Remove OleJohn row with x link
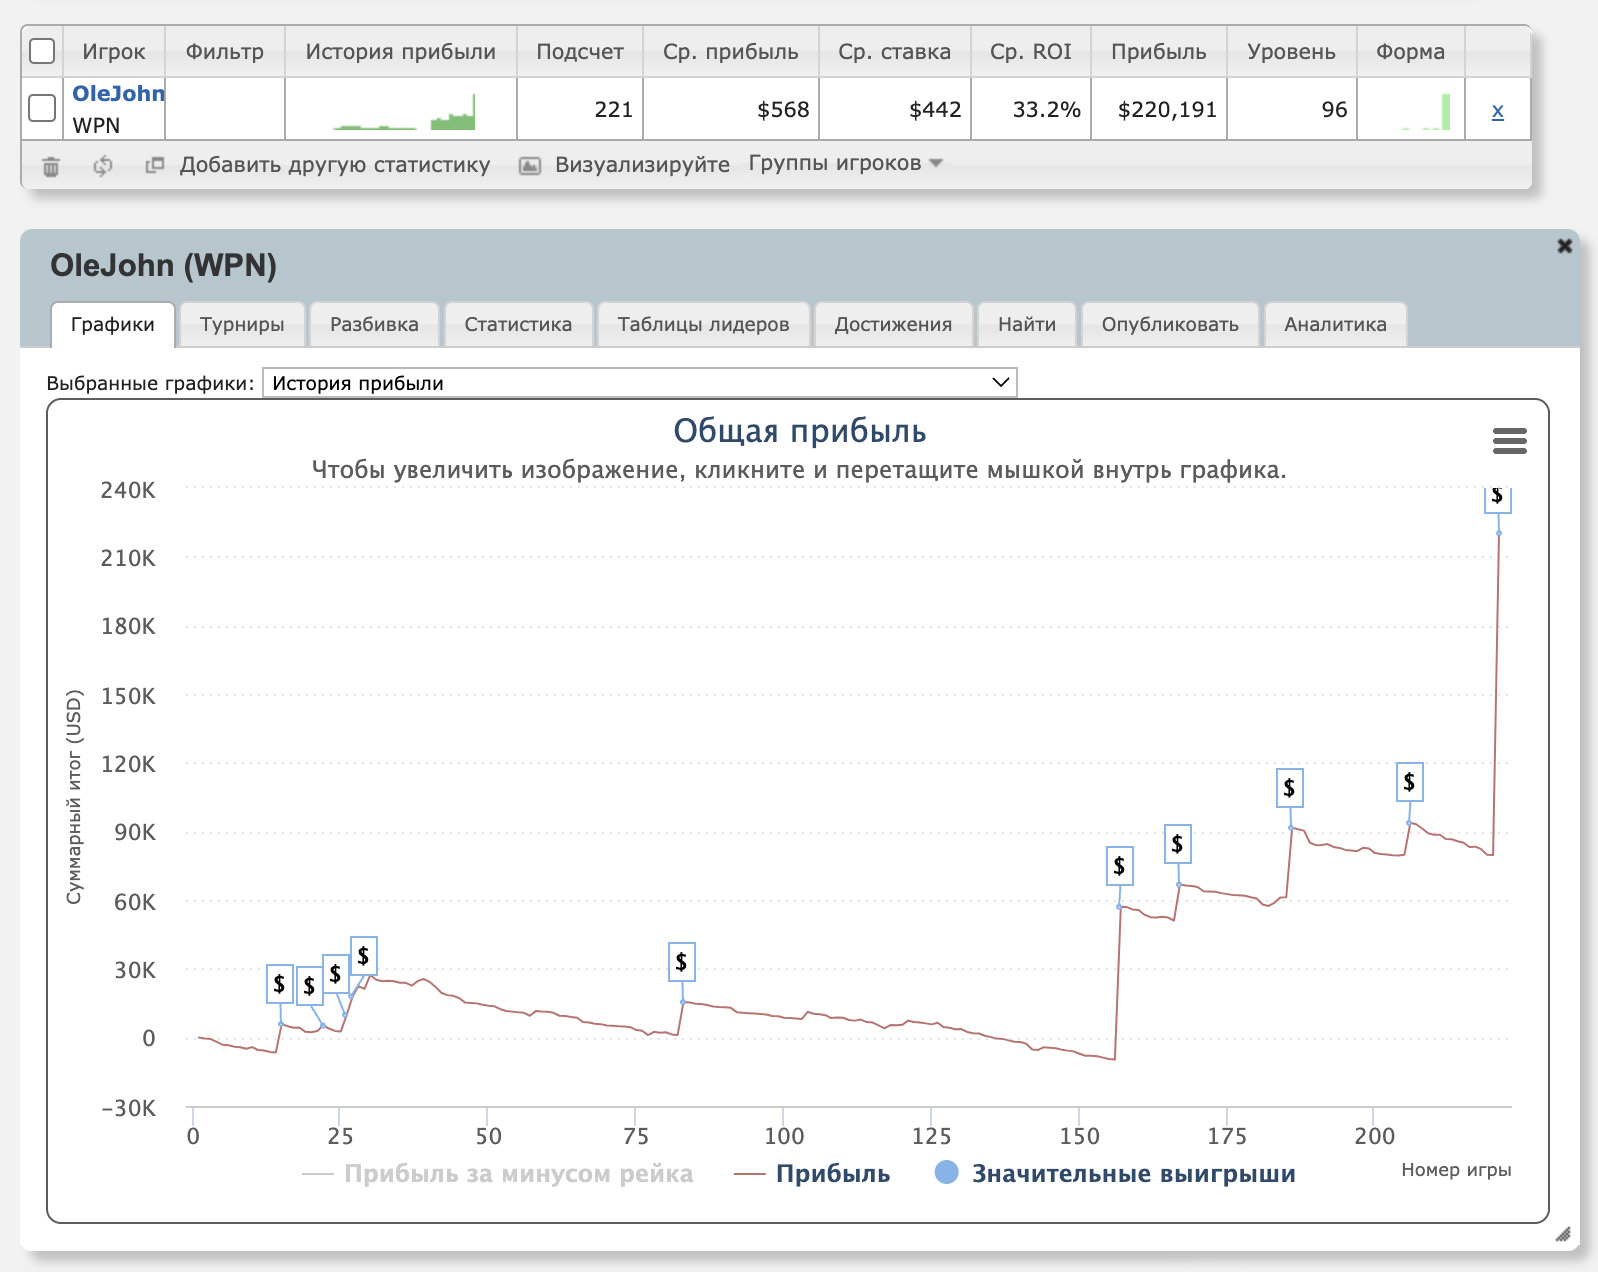 click(1497, 111)
